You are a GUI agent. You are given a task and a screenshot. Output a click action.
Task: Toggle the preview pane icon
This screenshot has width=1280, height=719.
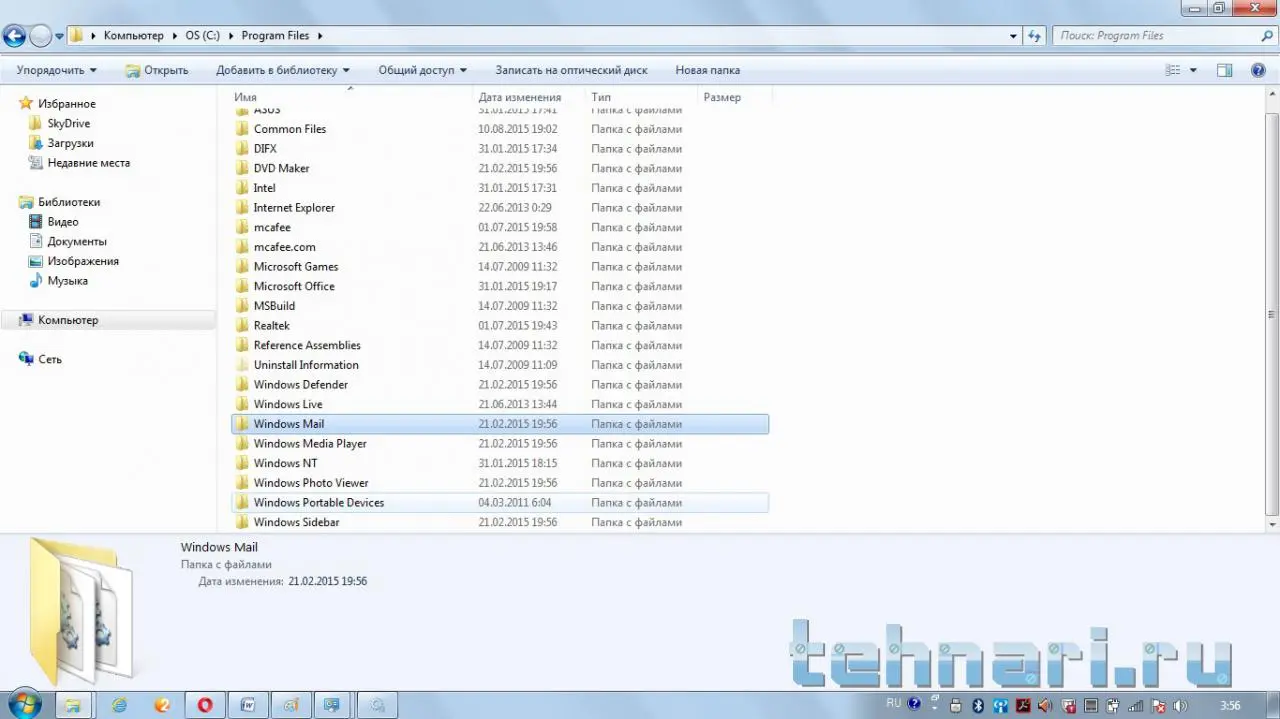pos(1224,70)
